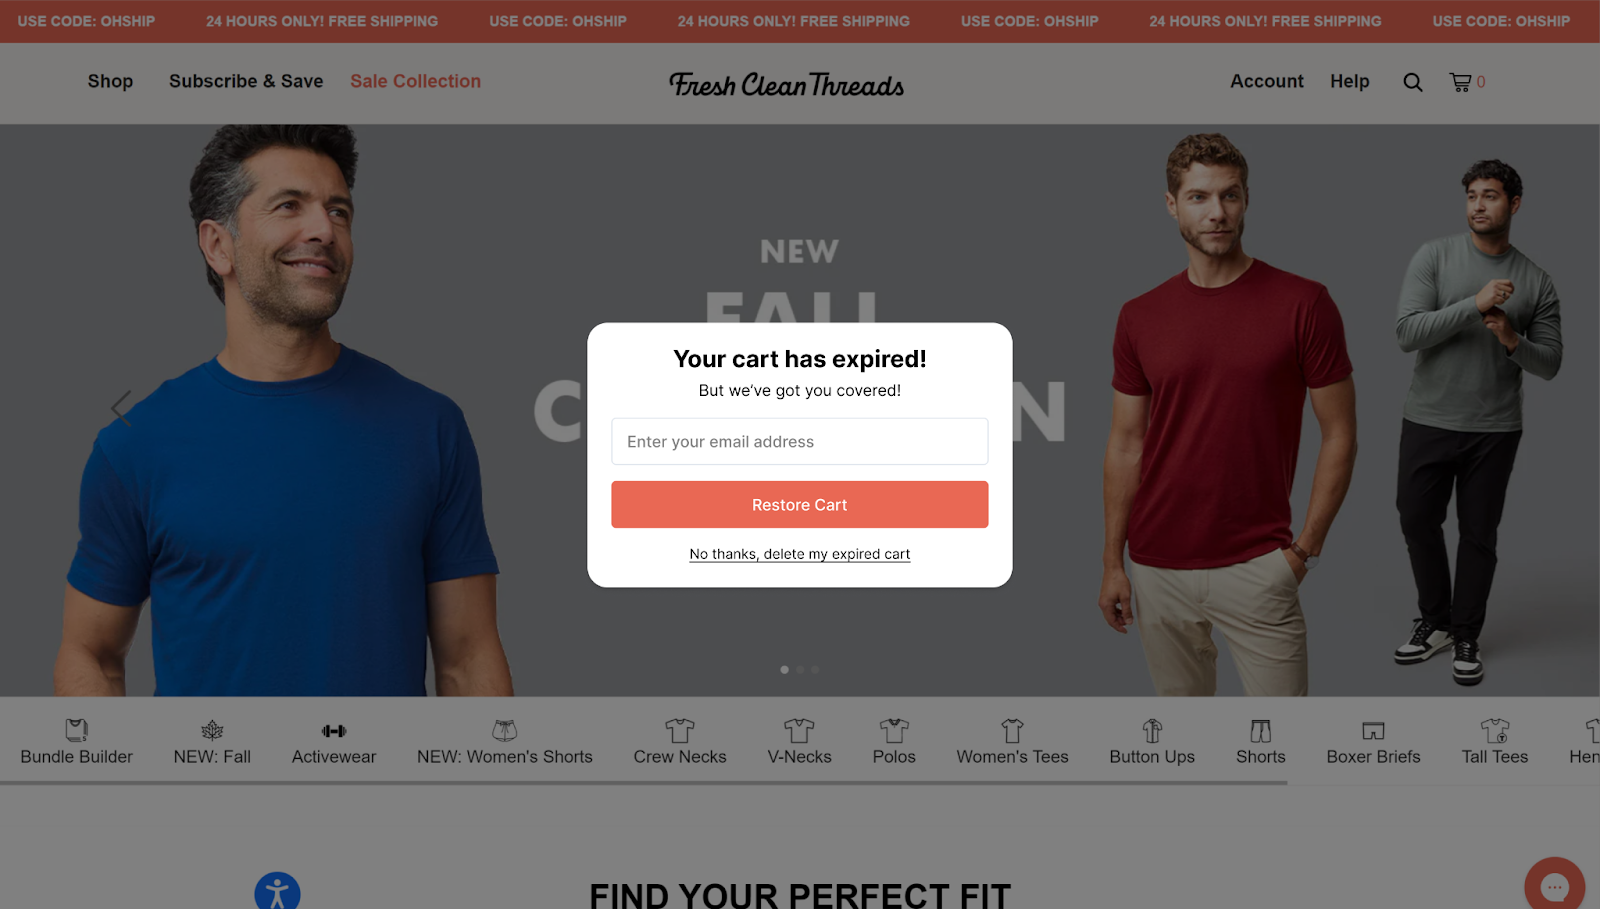The height and width of the screenshot is (909, 1600).
Task: Open the Shop menu
Action: pos(110,81)
